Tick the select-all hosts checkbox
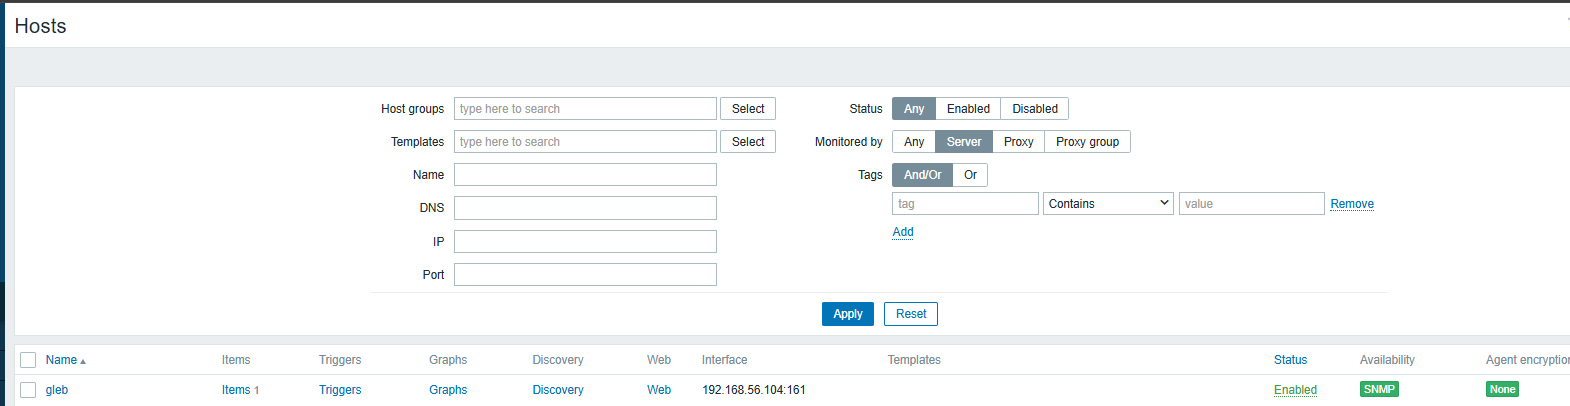 point(28,360)
